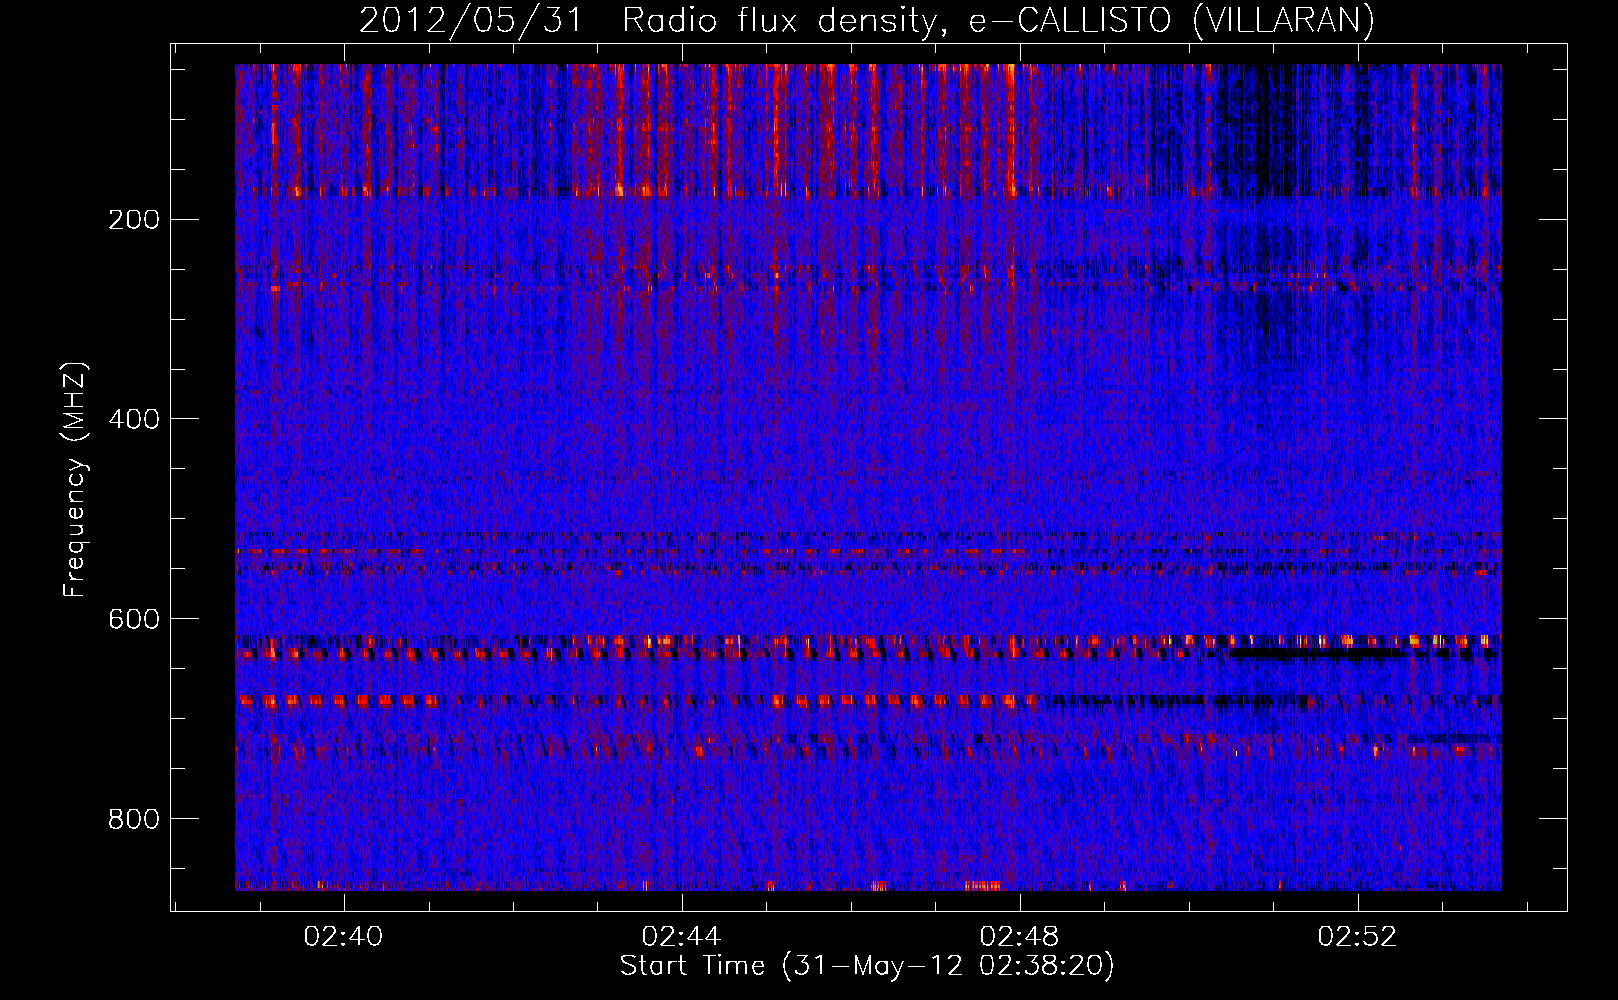Click the plot title '2012/05/31 Radio flux density'
This screenshot has width=1618, height=1000.
pyautogui.click(x=866, y=20)
